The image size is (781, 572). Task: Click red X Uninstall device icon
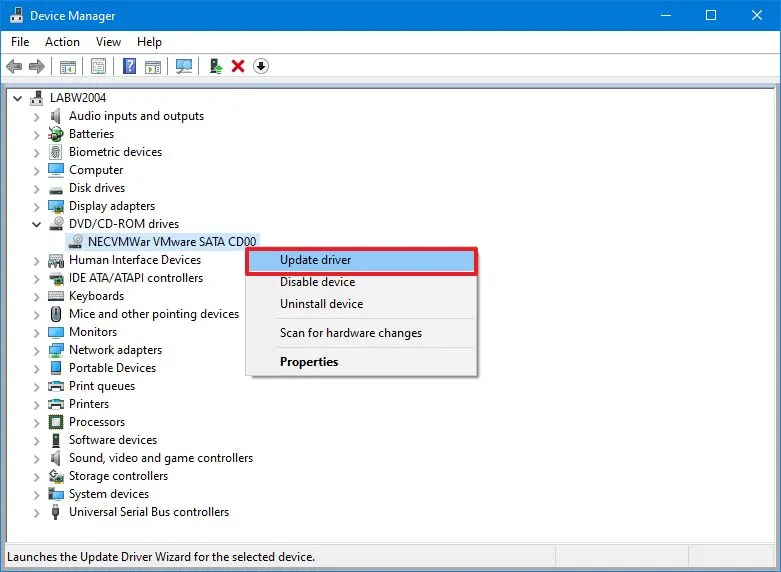coord(238,66)
